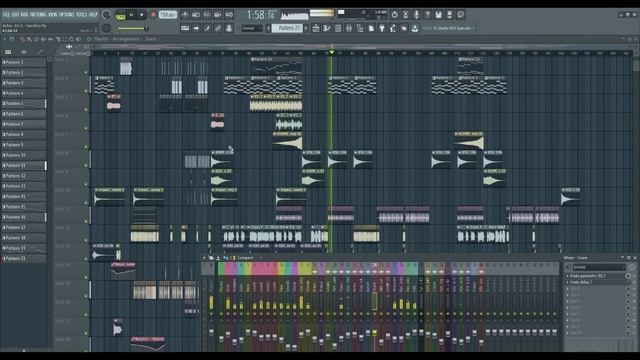The height and width of the screenshot is (360, 640).
Task: Toggle auto scrolling arrow icon
Action: click(x=196, y=28)
